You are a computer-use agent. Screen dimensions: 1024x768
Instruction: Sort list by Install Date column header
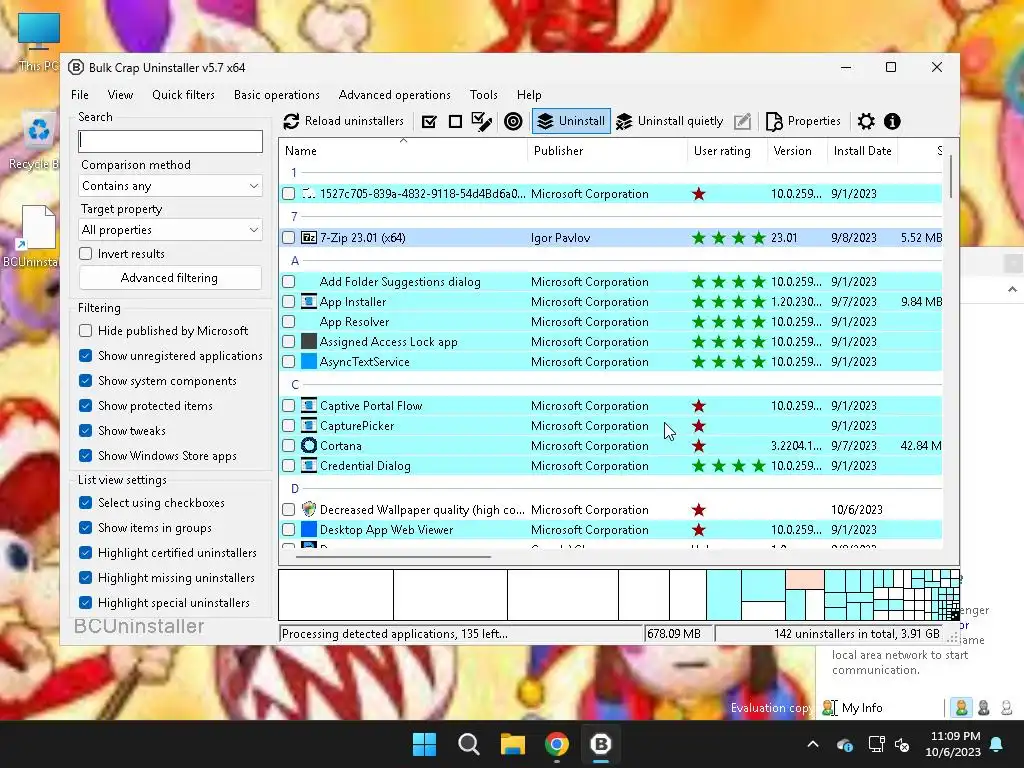pos(863,151)
